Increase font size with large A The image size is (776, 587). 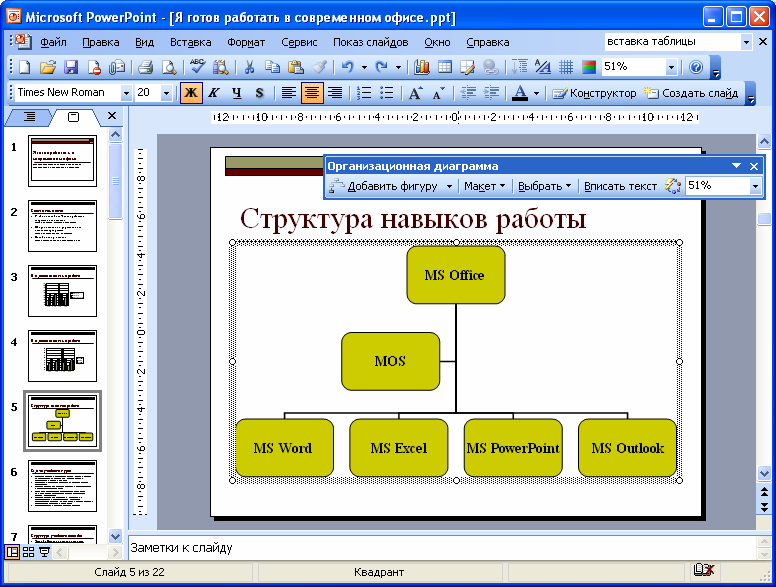[x=415, y=93]
